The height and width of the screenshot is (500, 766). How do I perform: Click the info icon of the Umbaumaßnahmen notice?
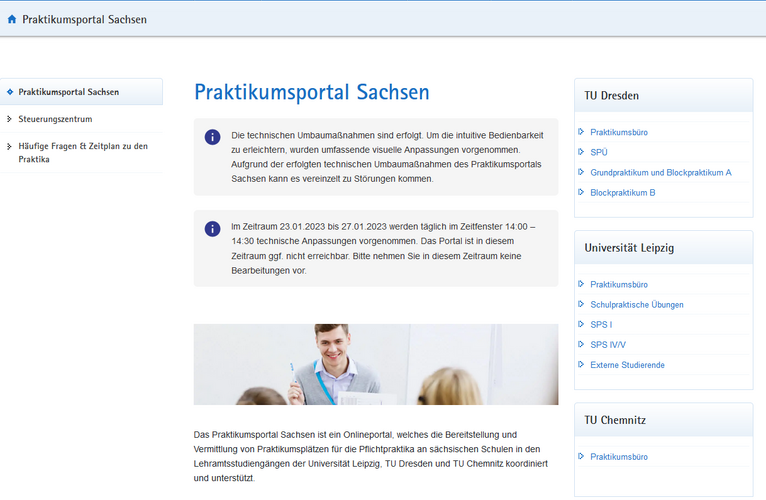(x=213, y=137)
